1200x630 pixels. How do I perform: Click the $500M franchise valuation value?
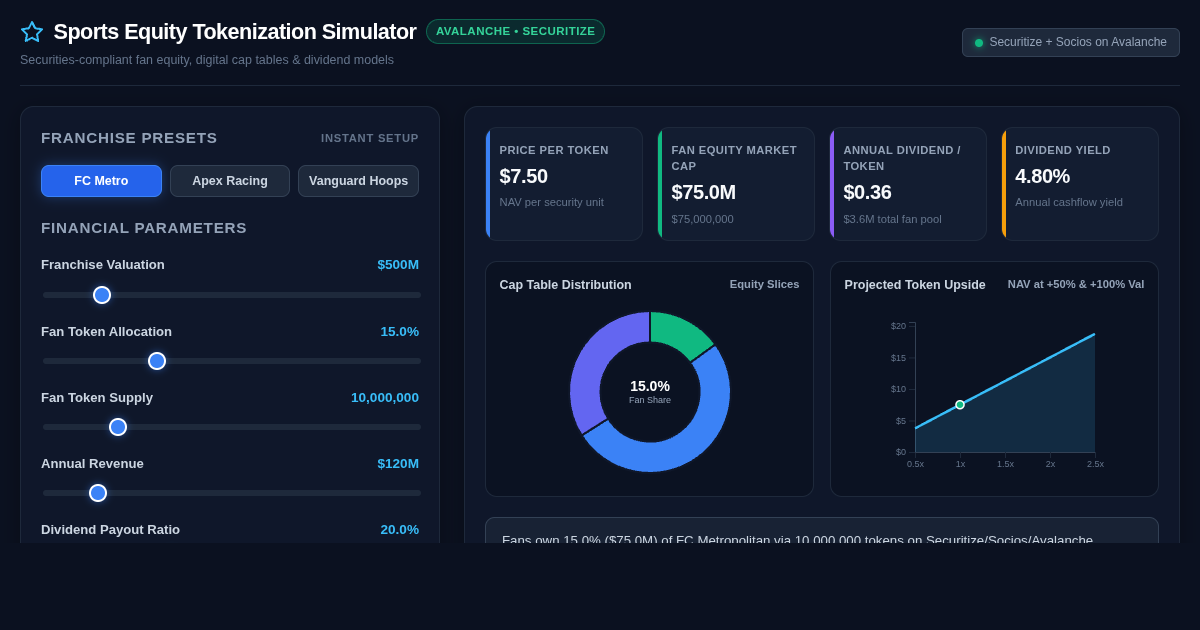[398, 265]
